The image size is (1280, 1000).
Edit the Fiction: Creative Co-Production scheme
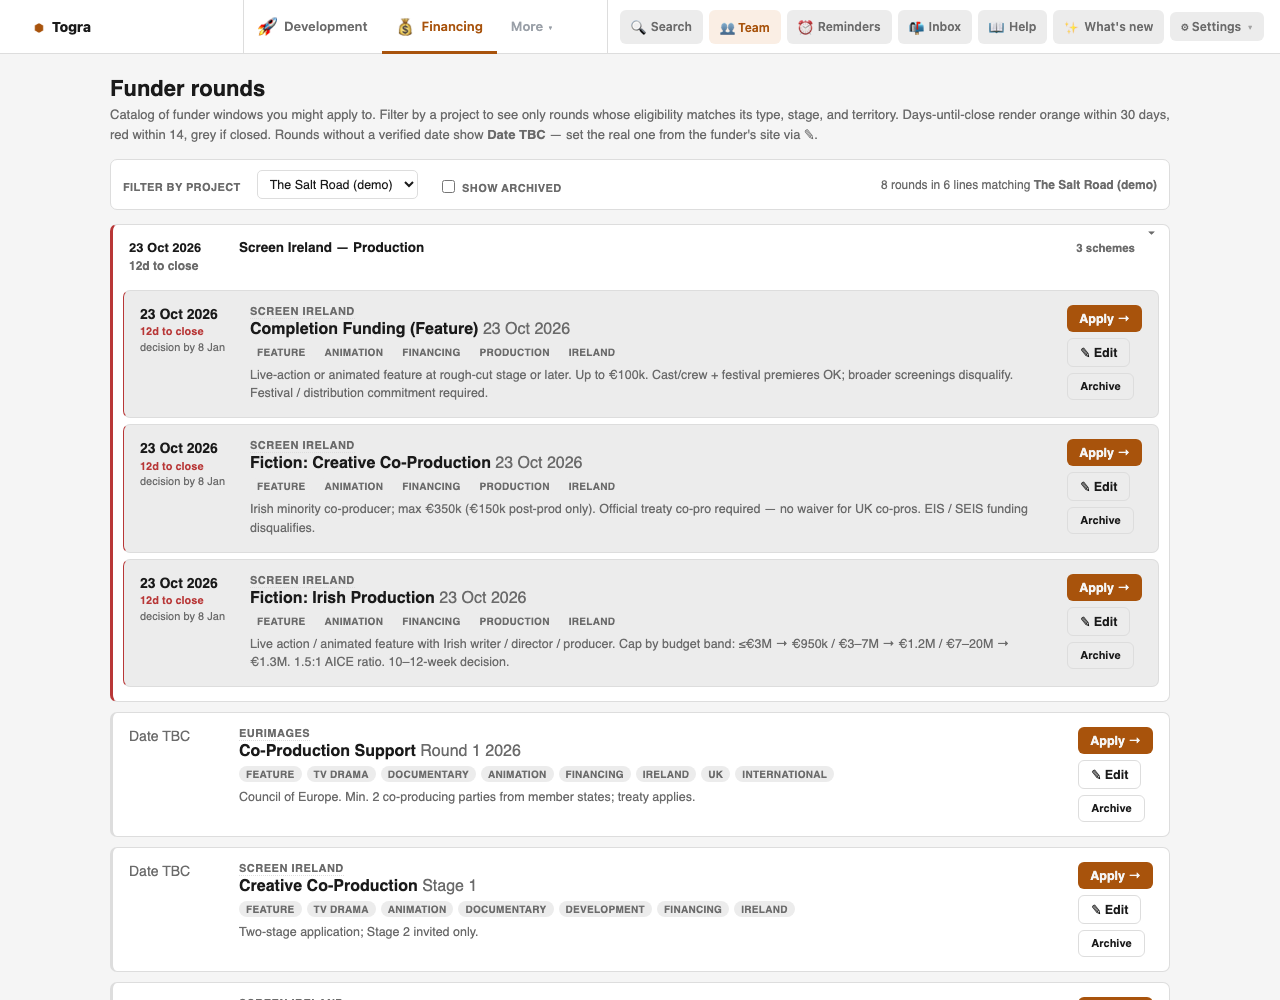1099,487
